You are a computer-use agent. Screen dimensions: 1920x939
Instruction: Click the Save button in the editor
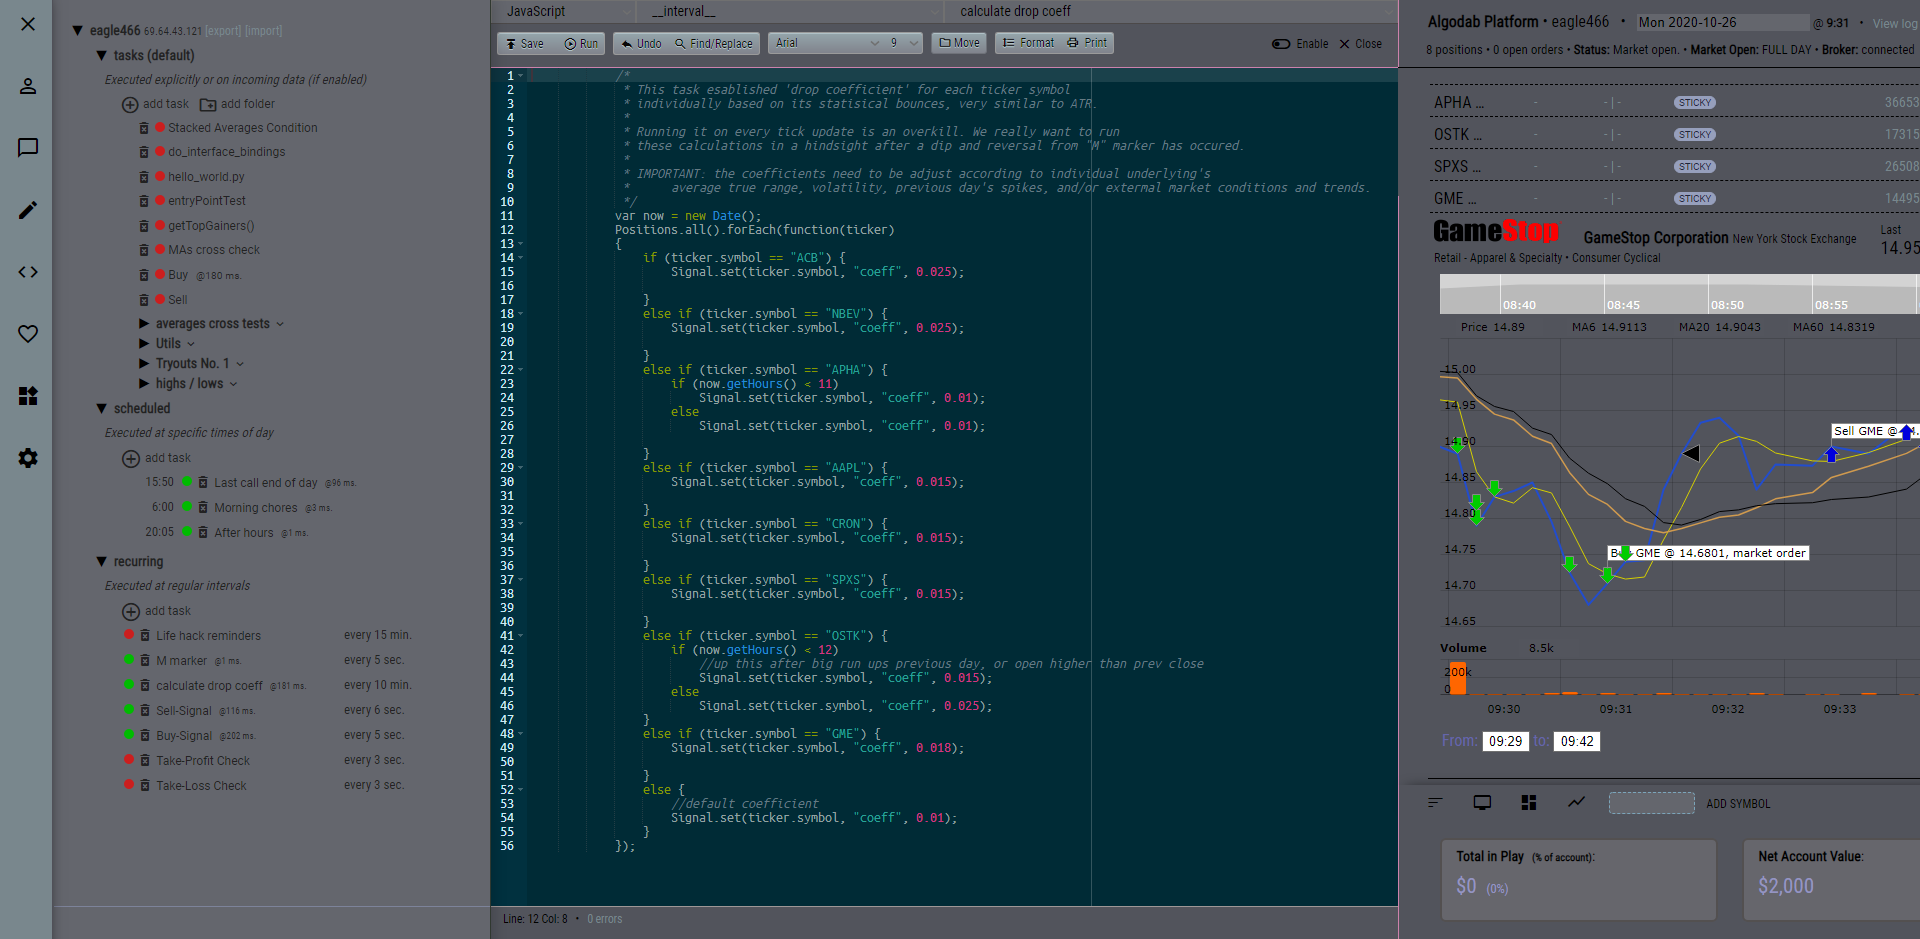[x=524, y=43]
